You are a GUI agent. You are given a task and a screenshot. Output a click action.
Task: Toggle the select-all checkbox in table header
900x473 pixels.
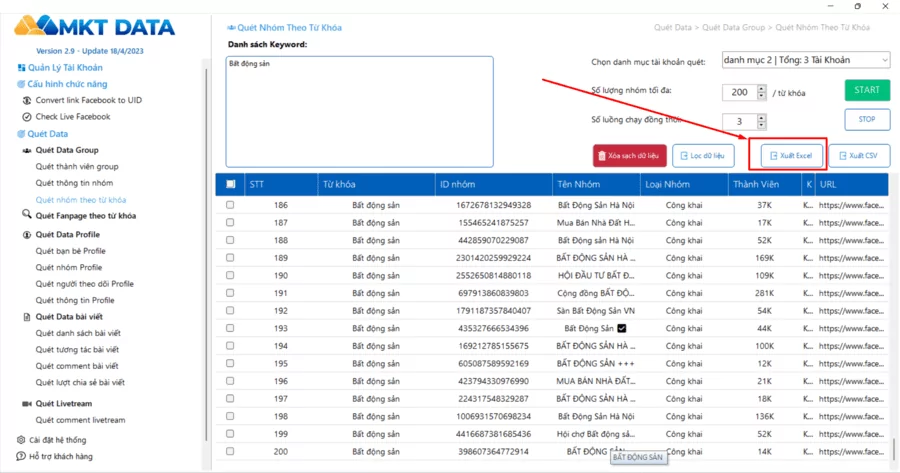click(231, 184)
